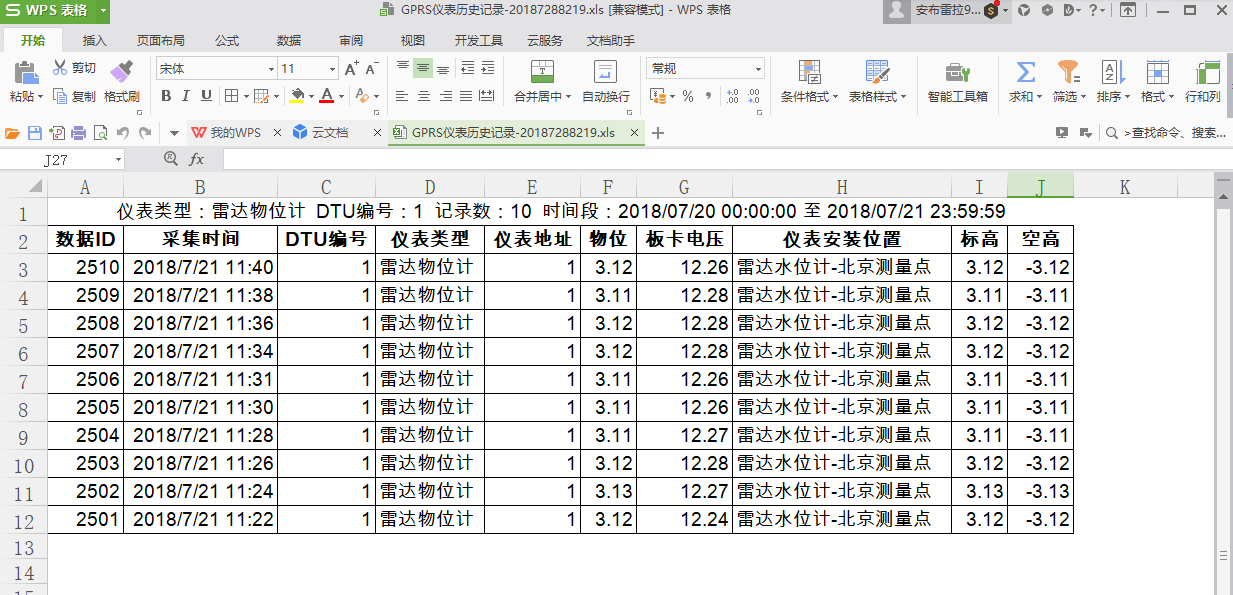Click the percent style icon
Image resolution: width=1233 pixels, height=595 pixels.
(x=688, y=96)
